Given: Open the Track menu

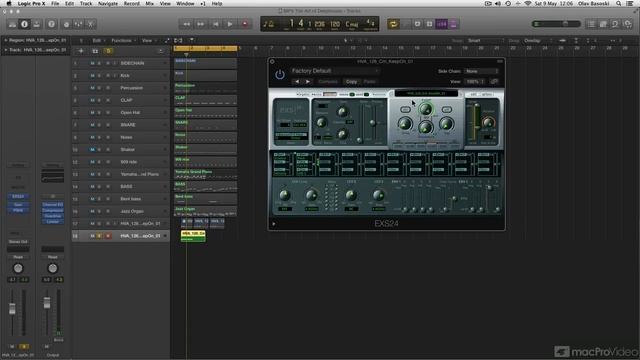Looking at the screenshot, I should [86, 3].
